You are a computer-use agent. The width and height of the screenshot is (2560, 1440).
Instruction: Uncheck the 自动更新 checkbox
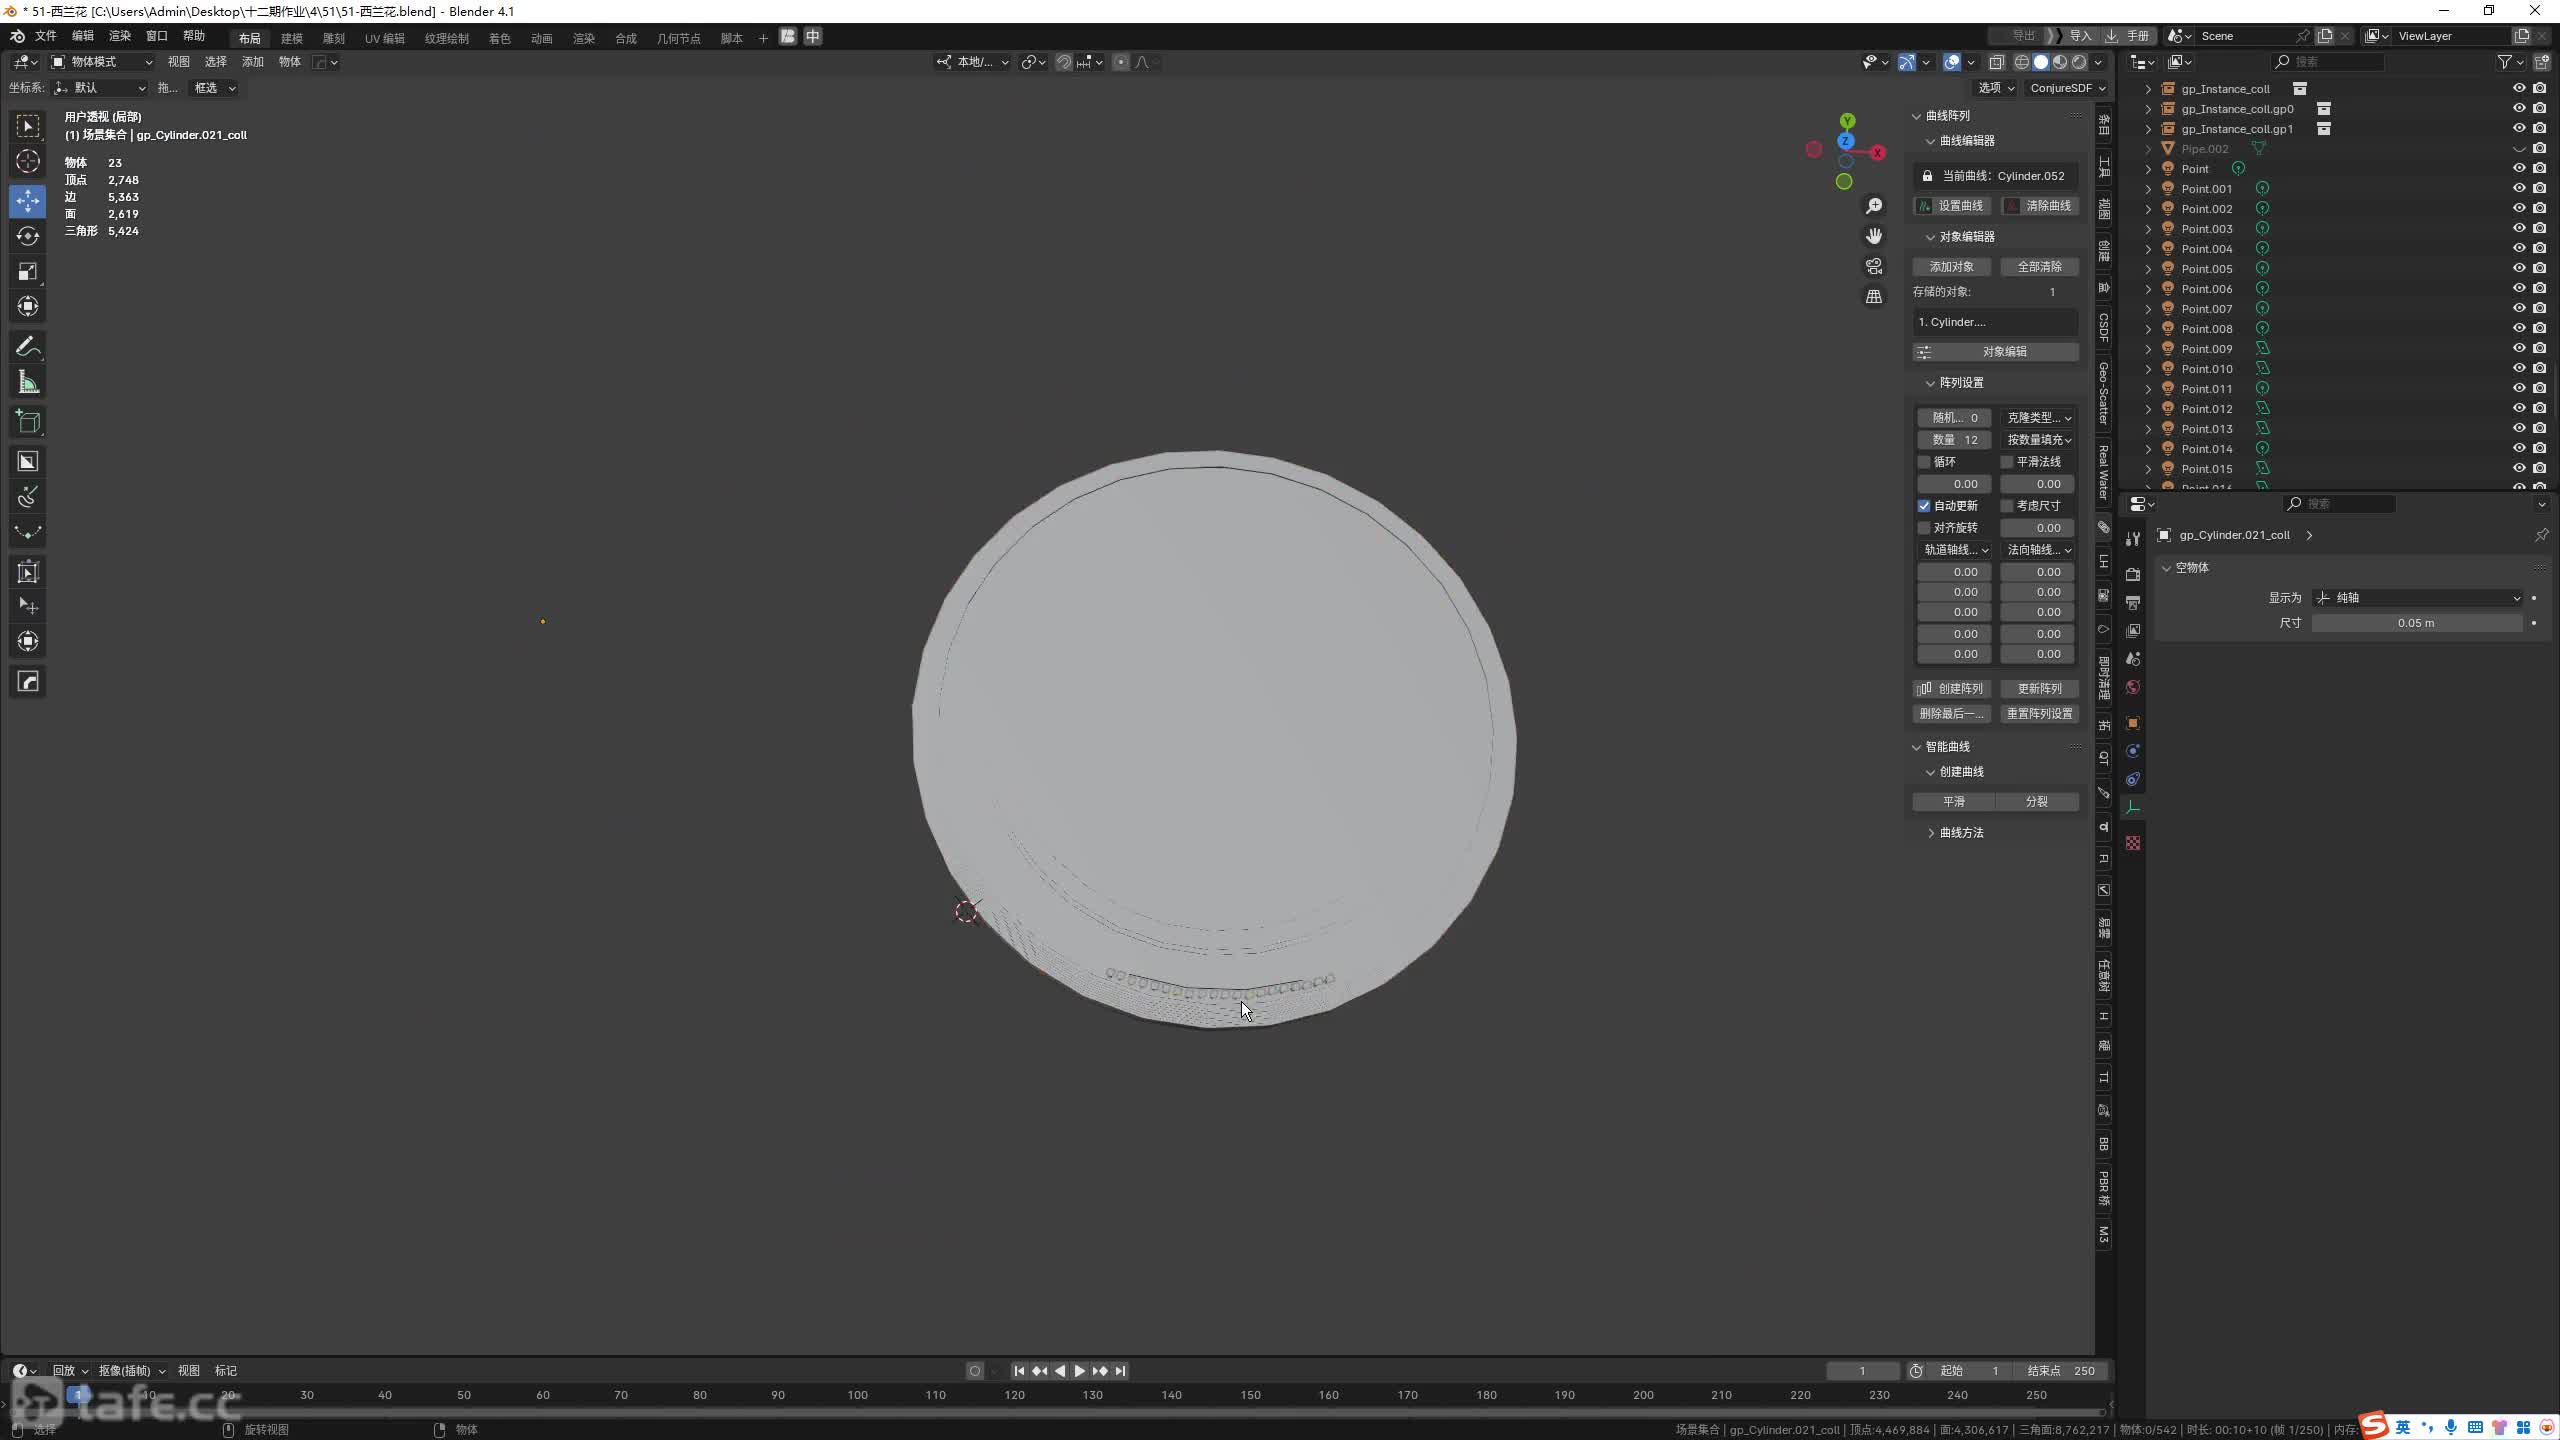coord(1924,506)
